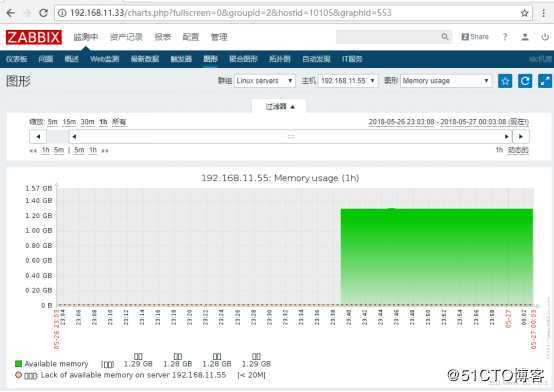Set zoom to 1h
This screenshot has height=392, width=554.
[103, 122]
